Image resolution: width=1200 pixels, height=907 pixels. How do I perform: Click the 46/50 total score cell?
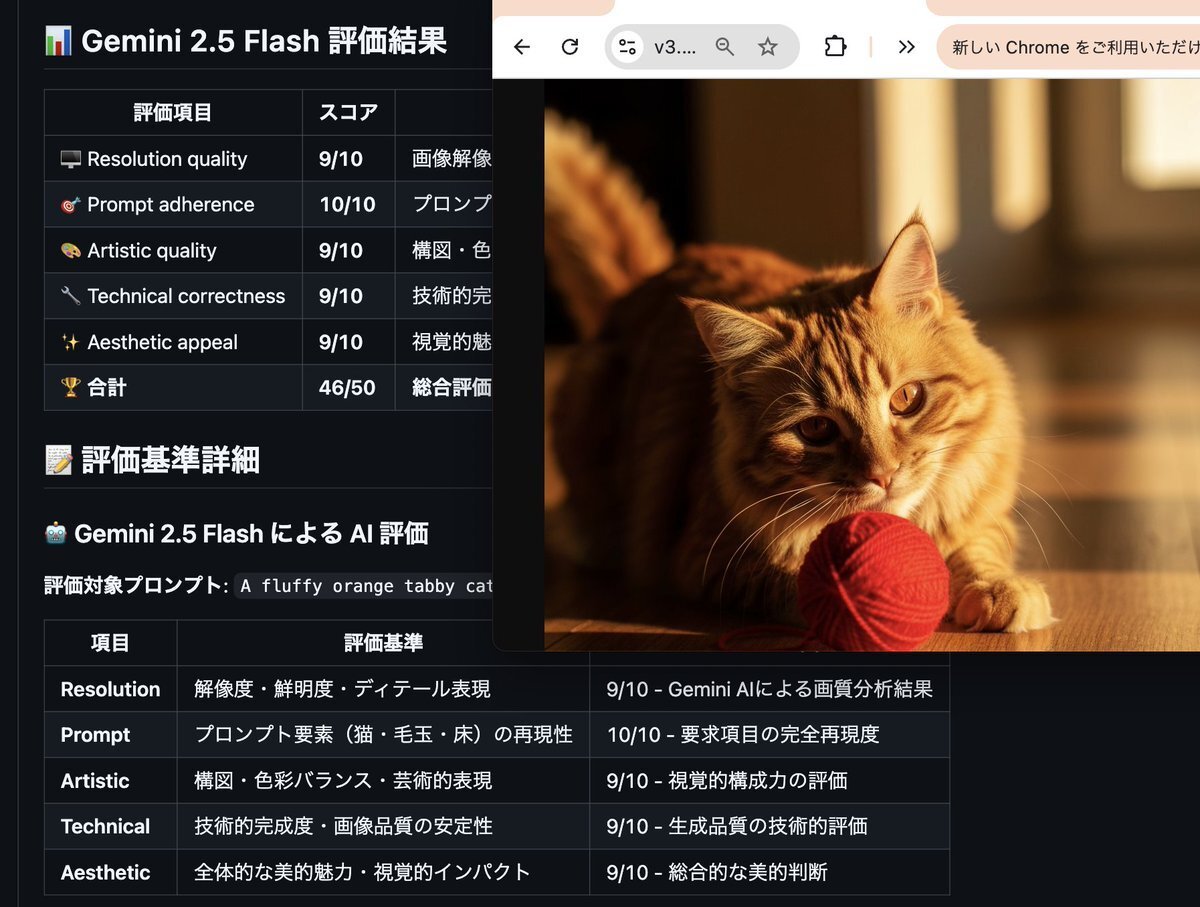(x=347, y=387)
